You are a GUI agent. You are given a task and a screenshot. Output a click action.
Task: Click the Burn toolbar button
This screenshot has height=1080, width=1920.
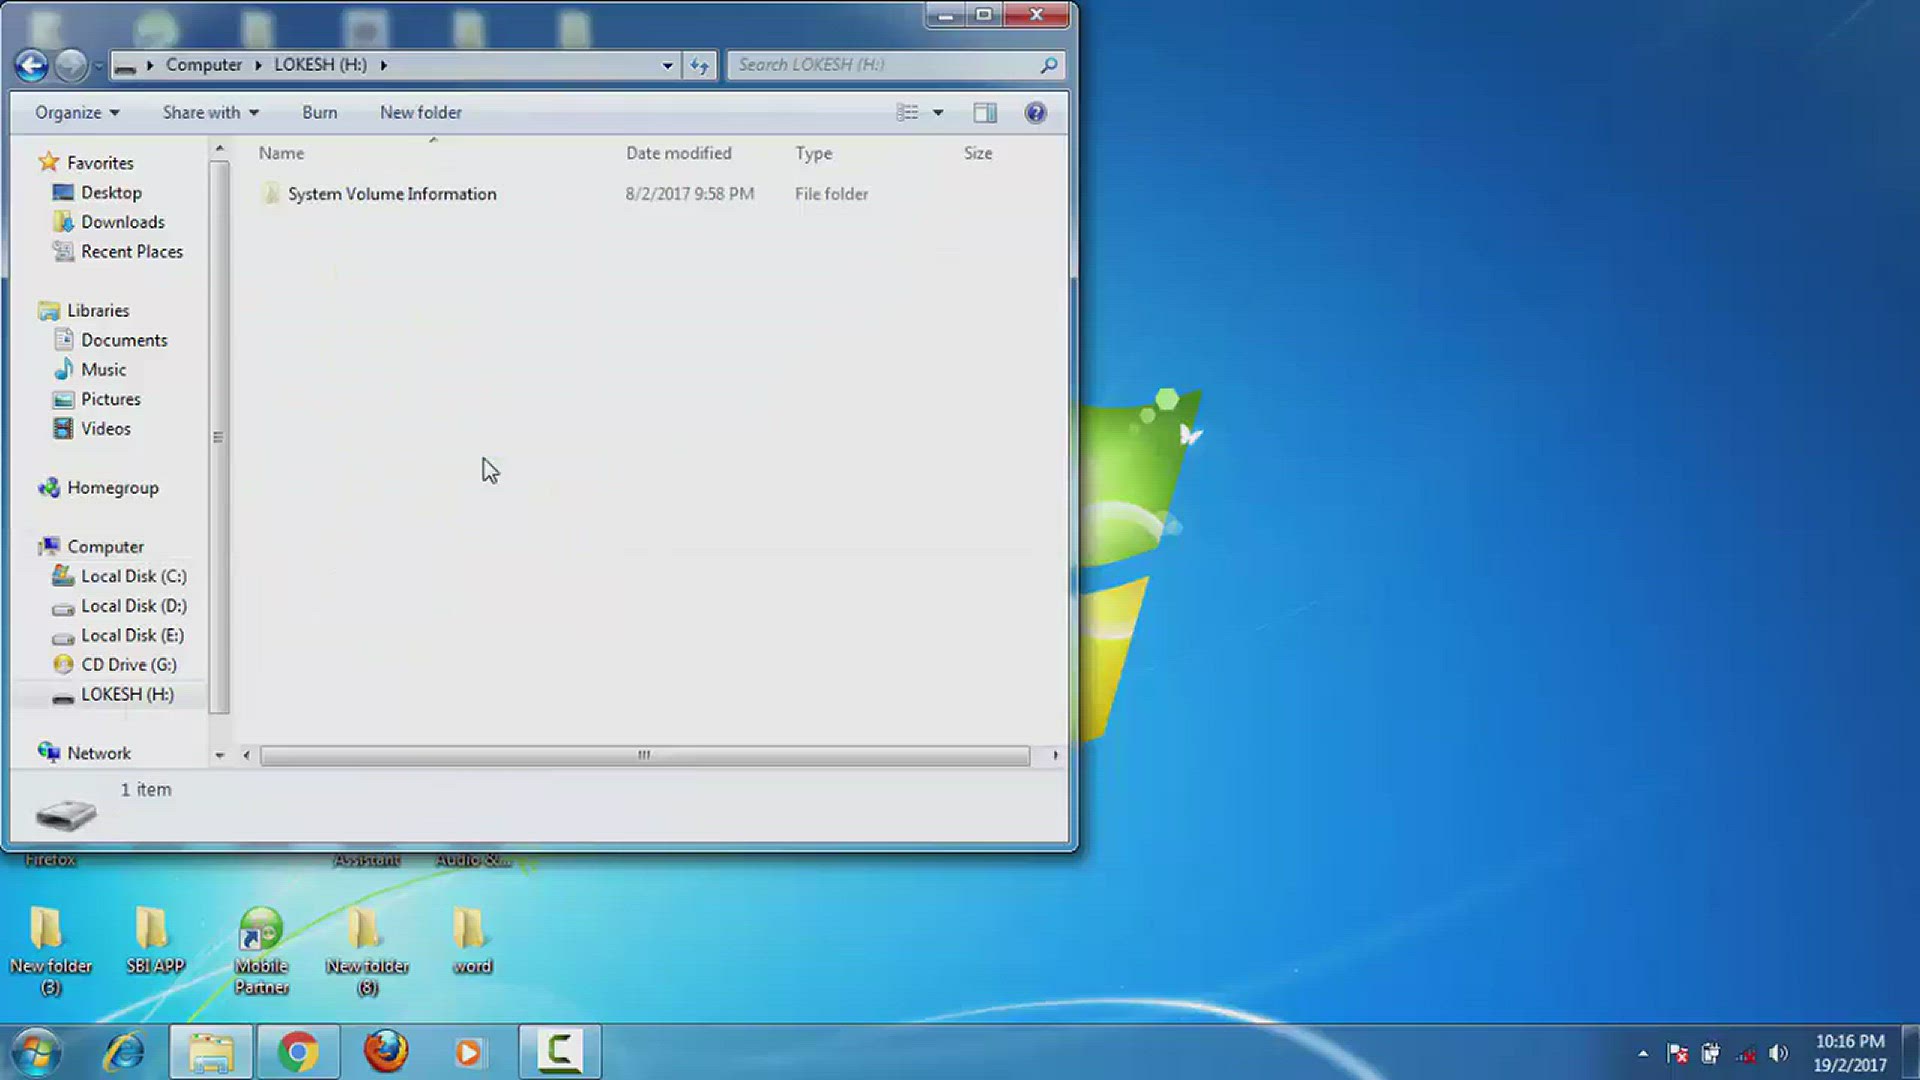pyautogui.click(x=319, y=112)
